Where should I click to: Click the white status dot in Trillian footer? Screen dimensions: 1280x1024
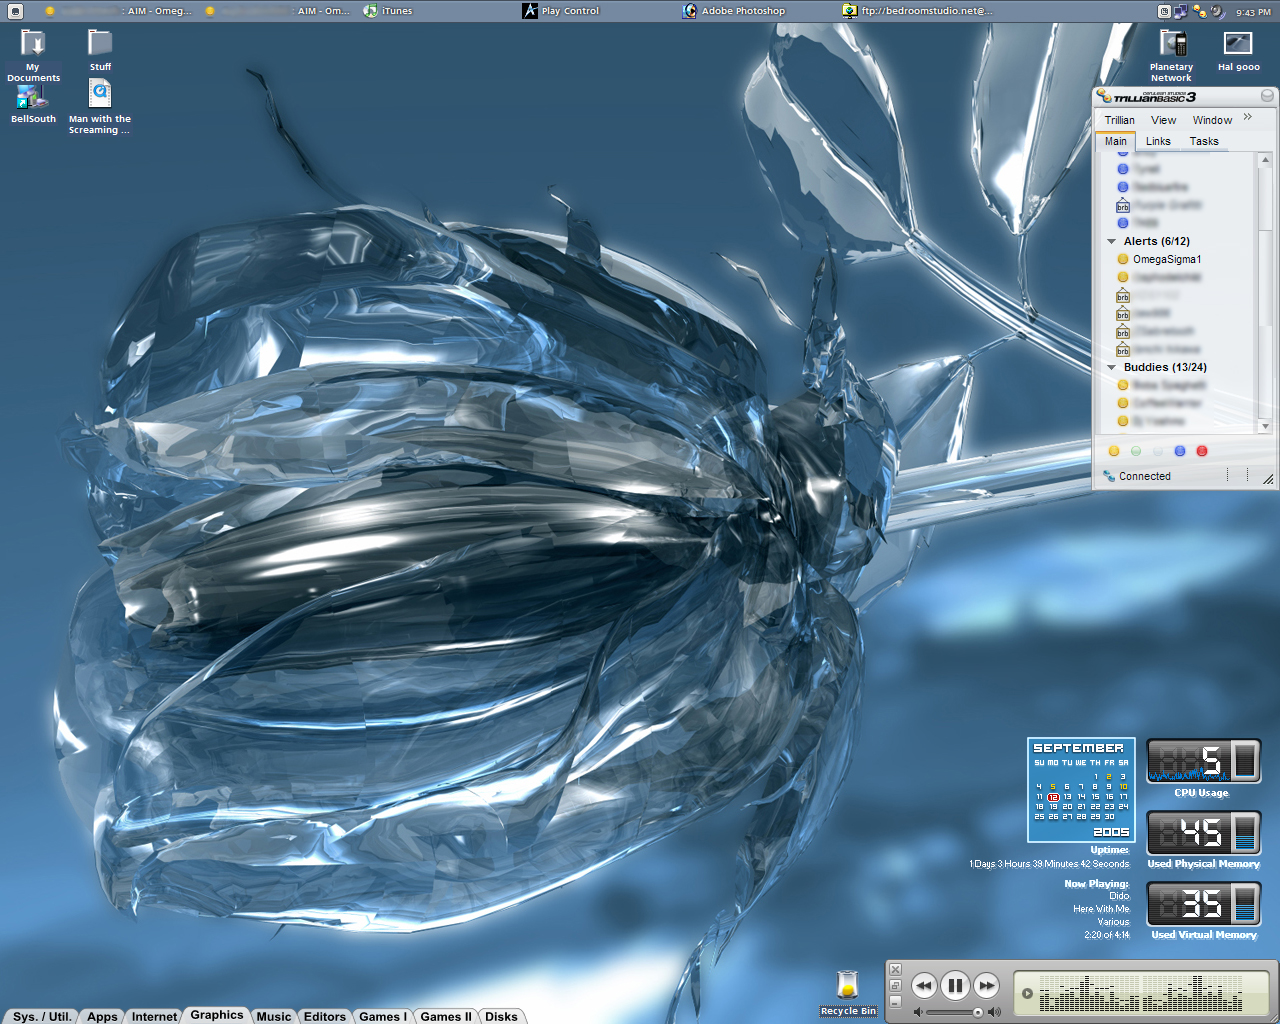click(x=1158, y=451)
